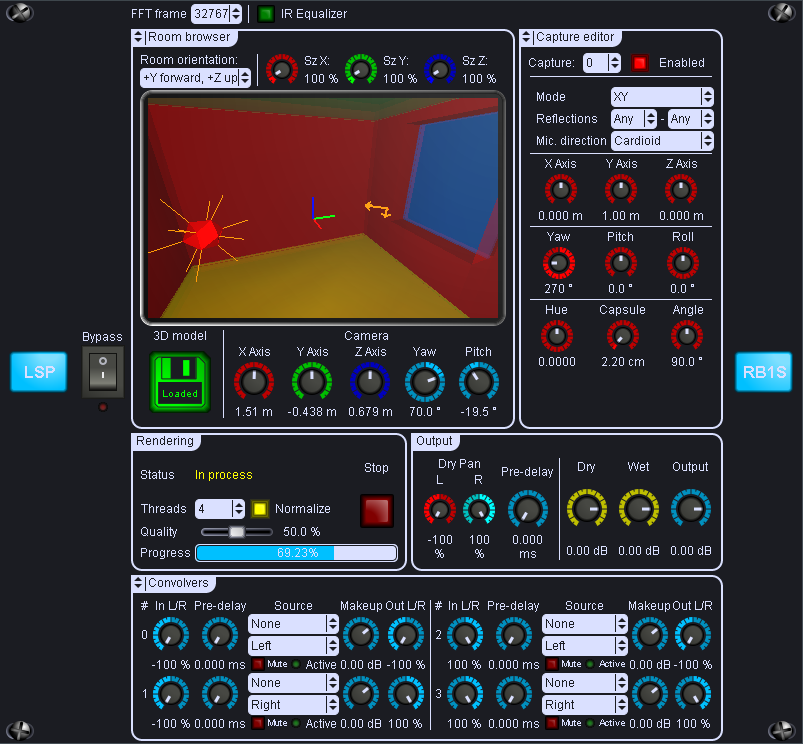
Task: Click the convolver 1 Pre-delay knob
Action: click(220, 694)
